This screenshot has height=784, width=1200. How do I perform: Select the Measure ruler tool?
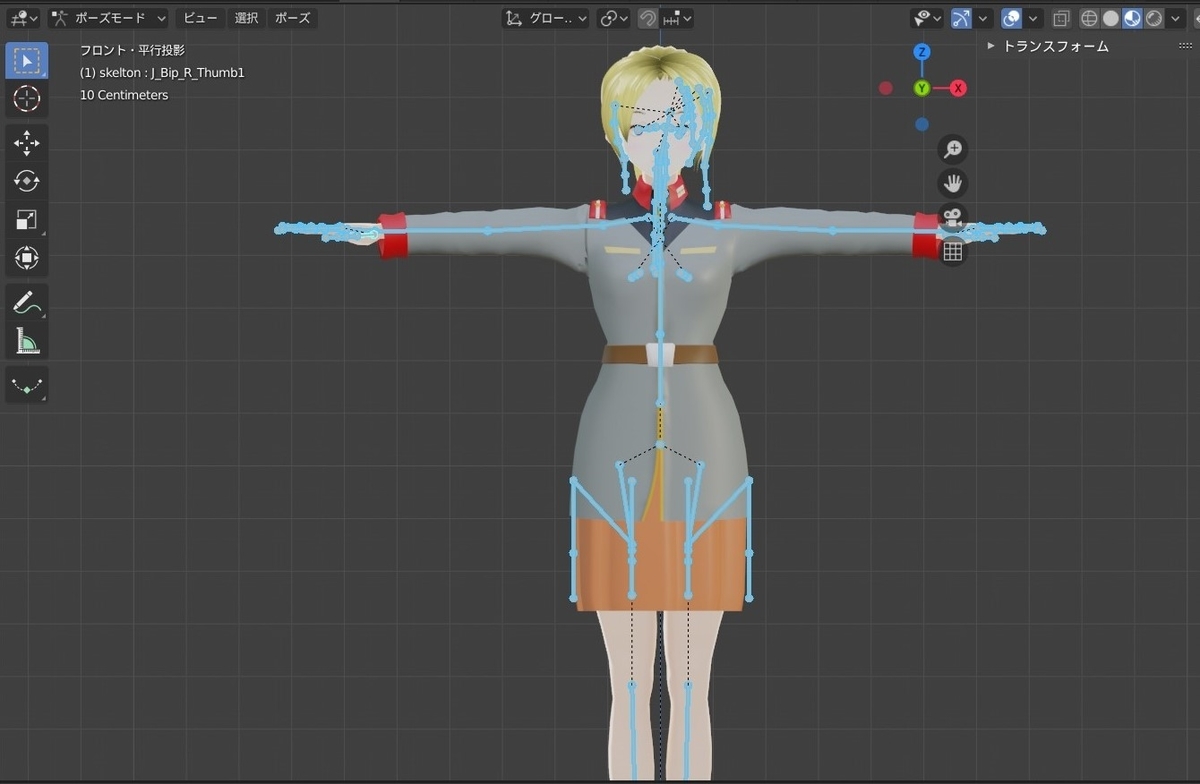tap(27, 341)
